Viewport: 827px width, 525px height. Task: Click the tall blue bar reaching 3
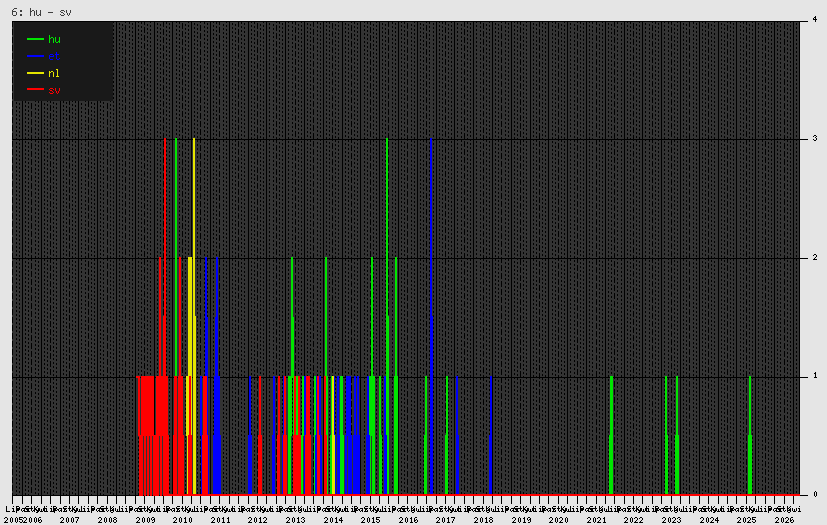click(431, 317)
